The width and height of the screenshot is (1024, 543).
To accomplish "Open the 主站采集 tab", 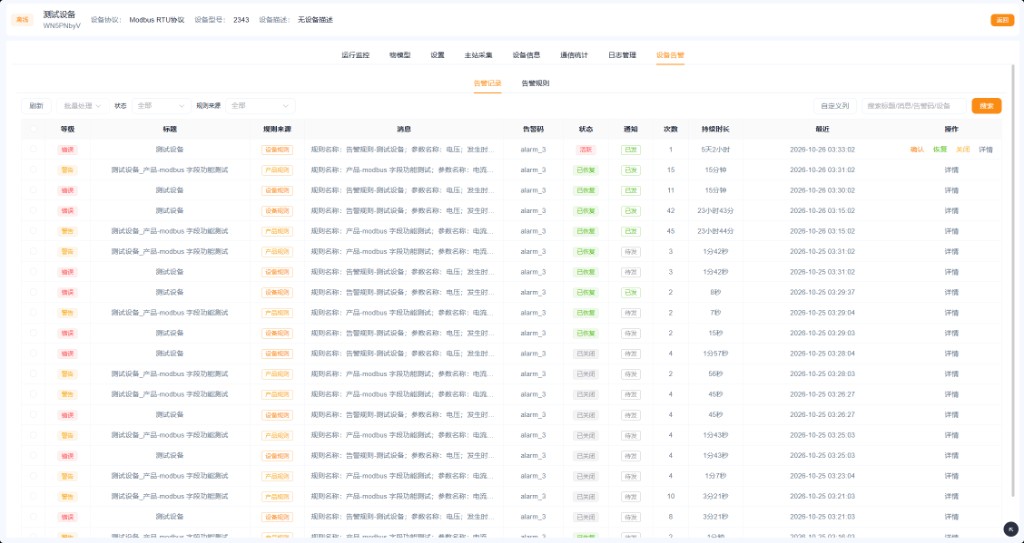I will (x=479, y=55).
